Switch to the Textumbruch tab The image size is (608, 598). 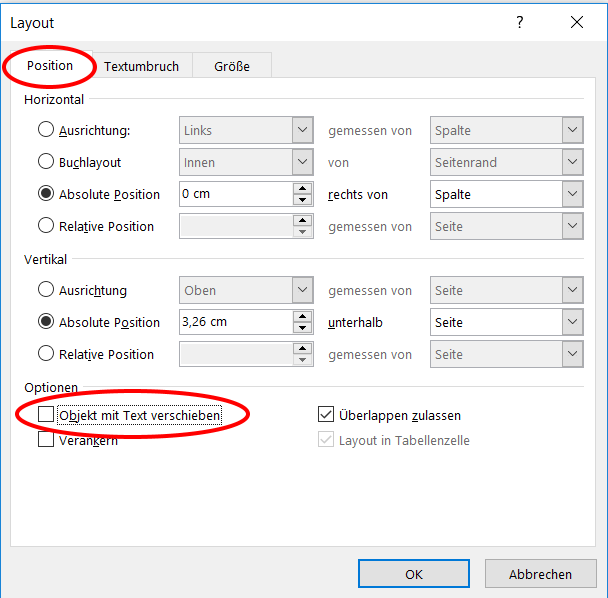pyautogui.click(x=141, y=66)
